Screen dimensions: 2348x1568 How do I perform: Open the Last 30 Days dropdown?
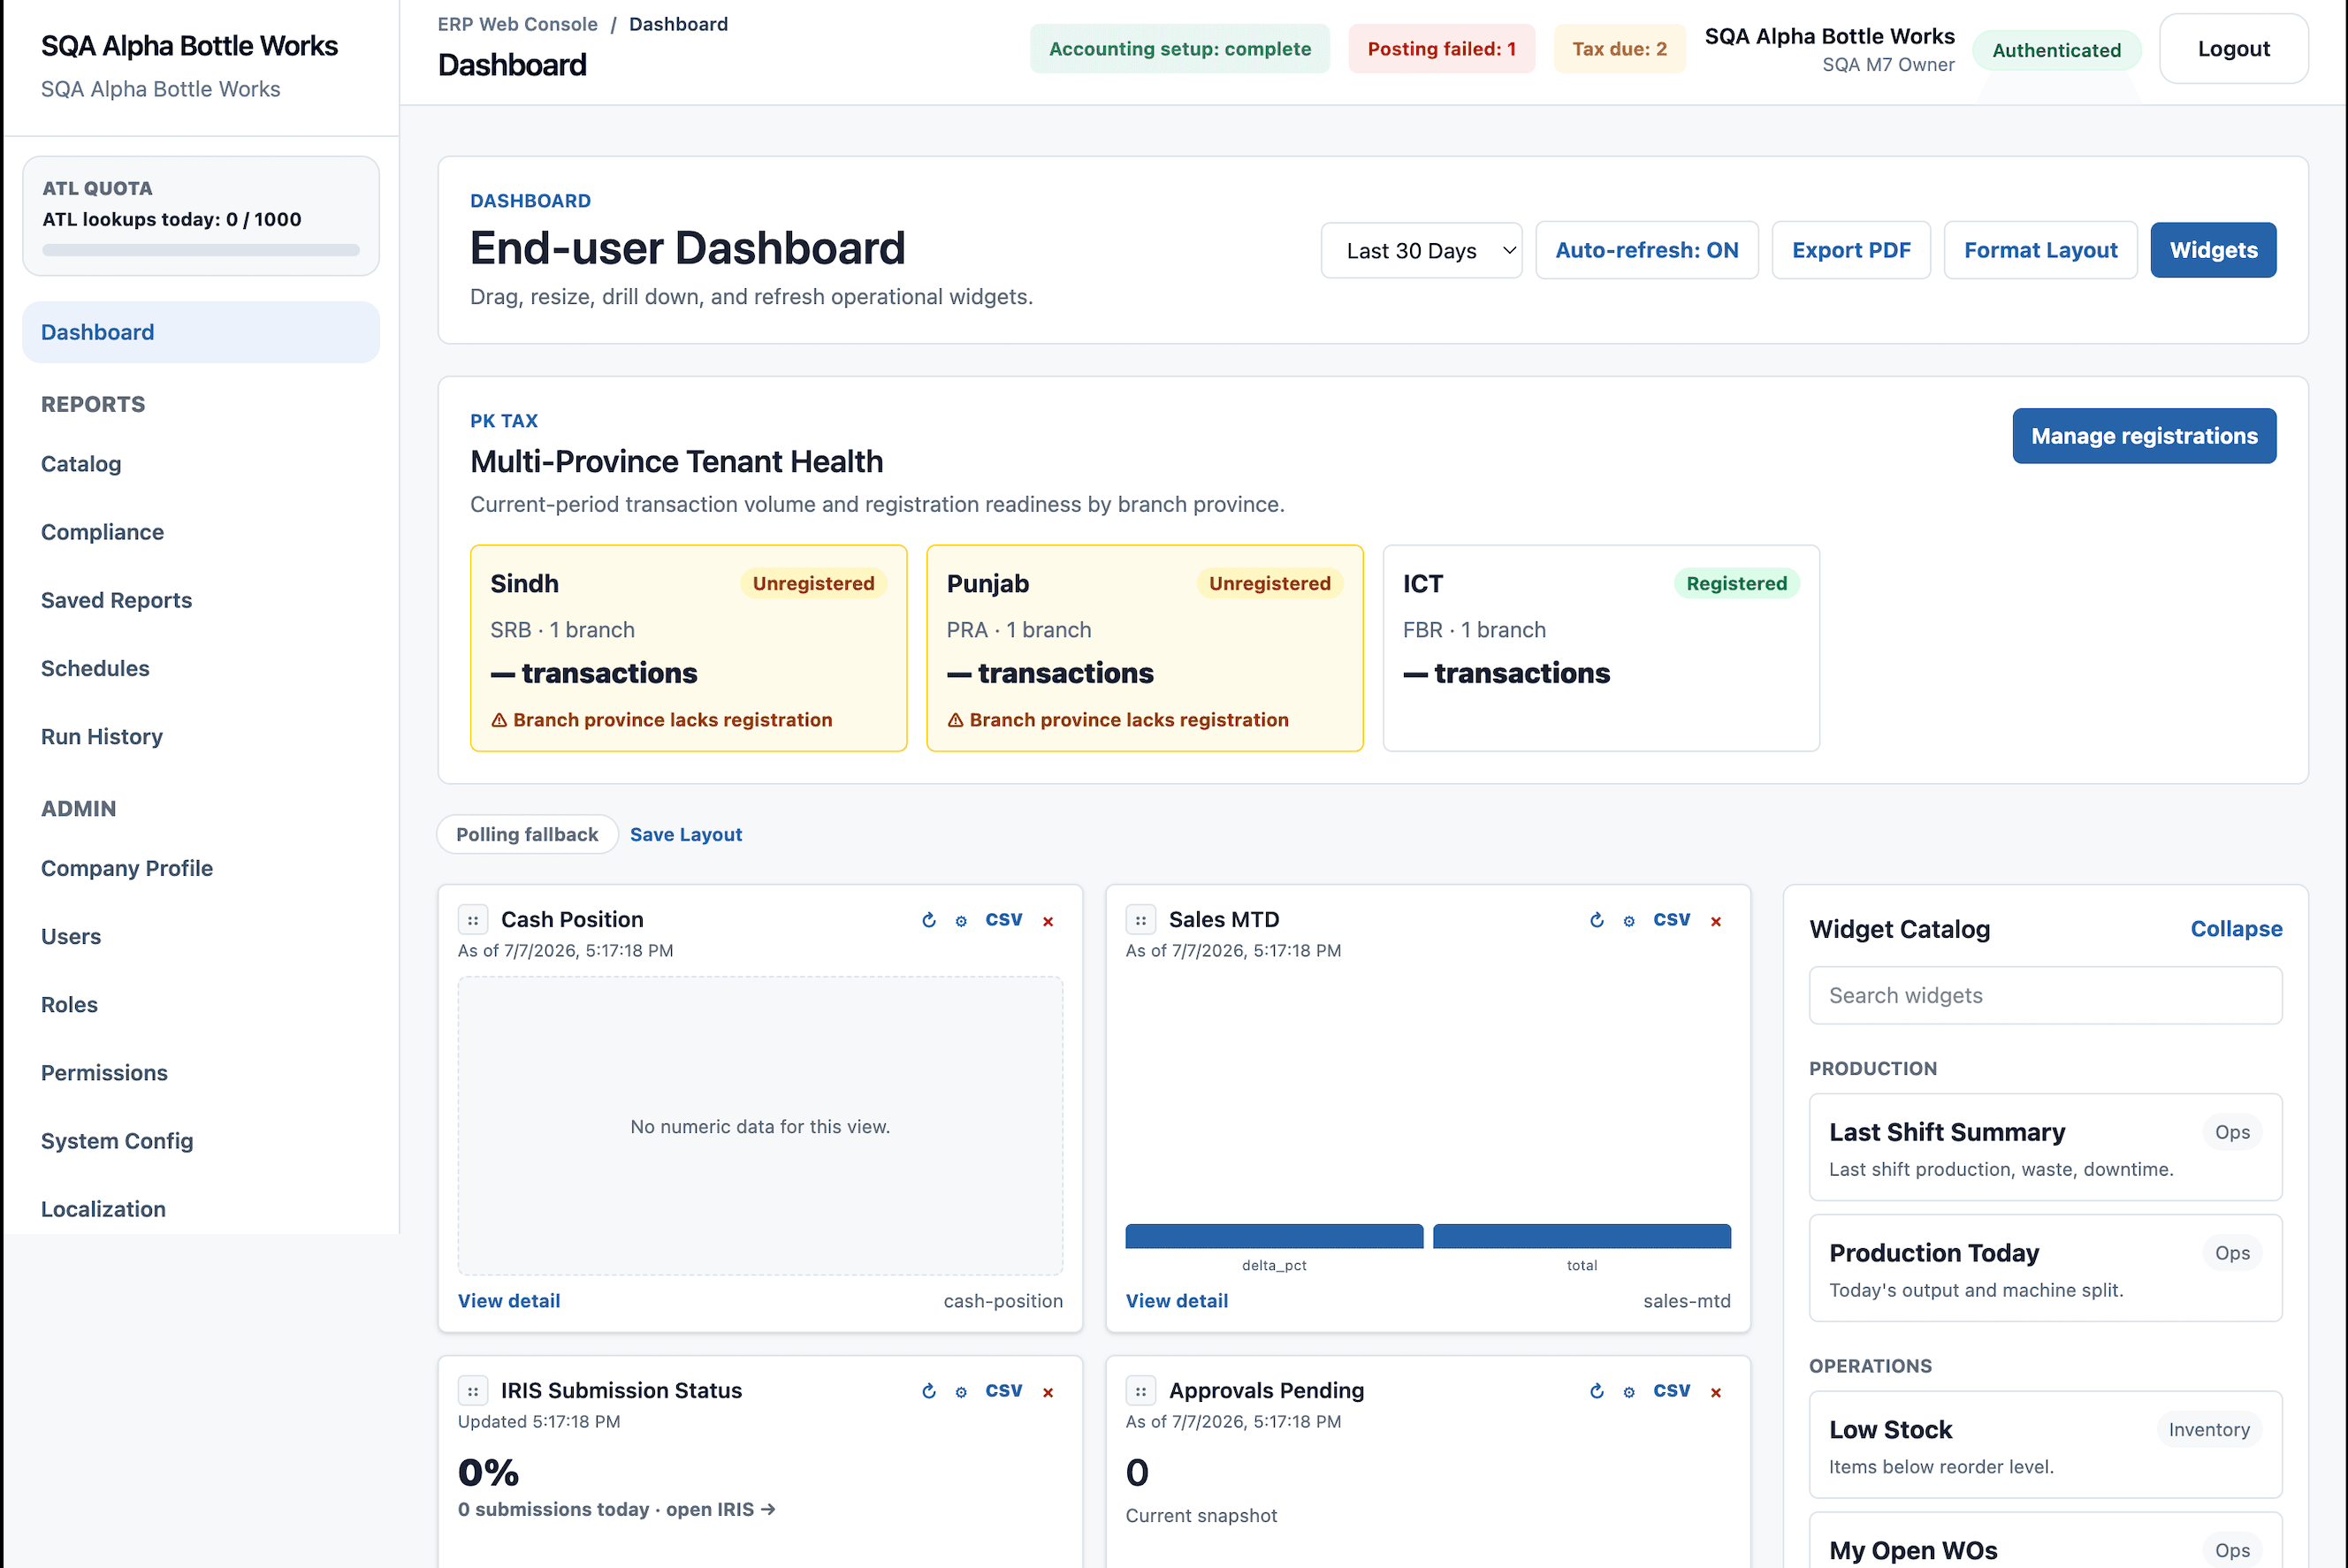1421,250
